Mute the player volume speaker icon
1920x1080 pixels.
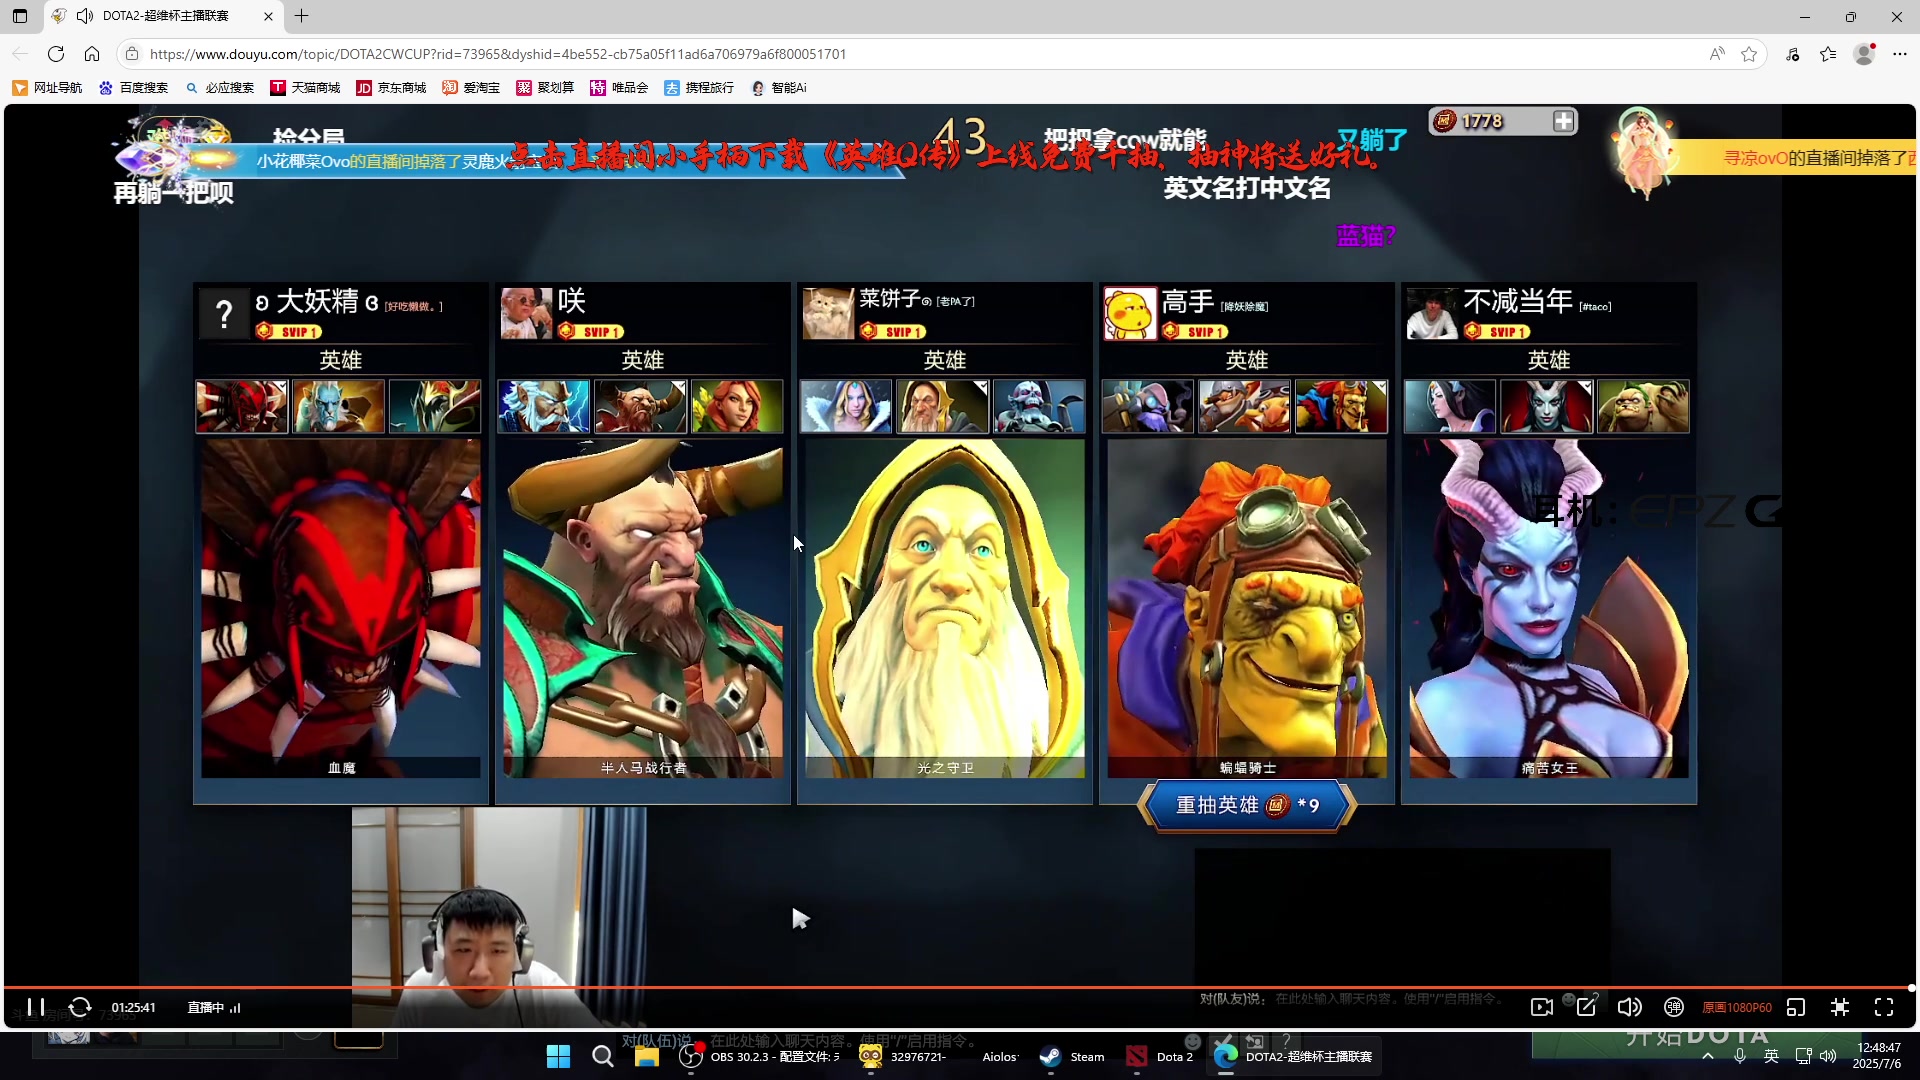pos(1630,1007)
